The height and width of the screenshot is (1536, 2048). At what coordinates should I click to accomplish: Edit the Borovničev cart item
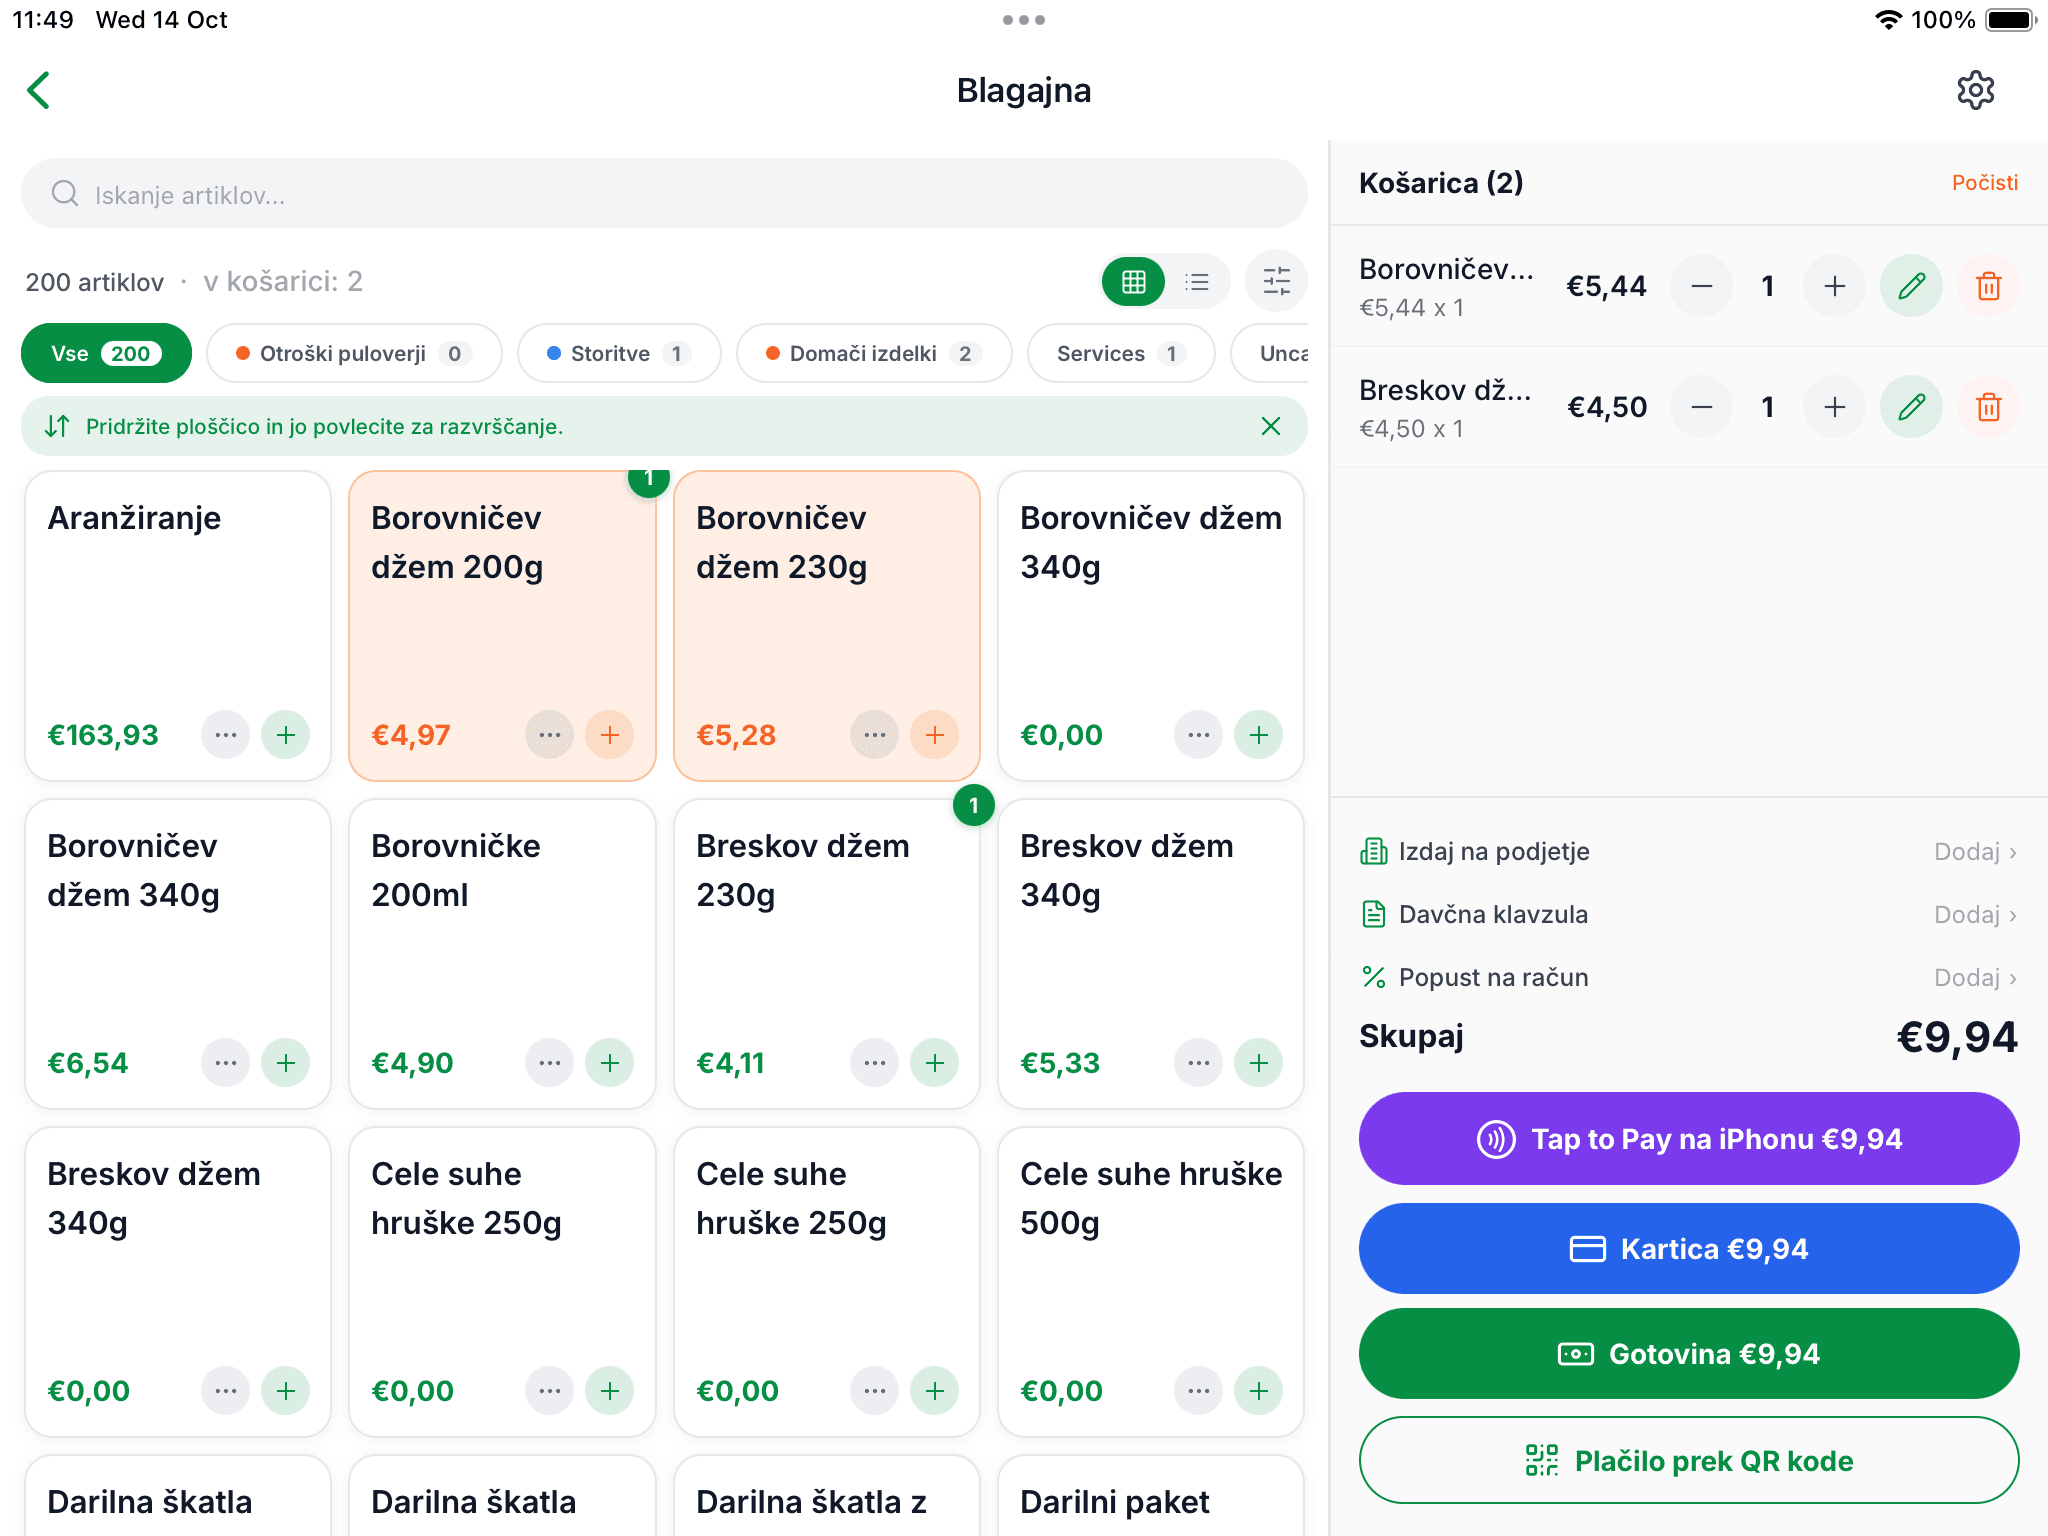click(x=1912, y=286)
